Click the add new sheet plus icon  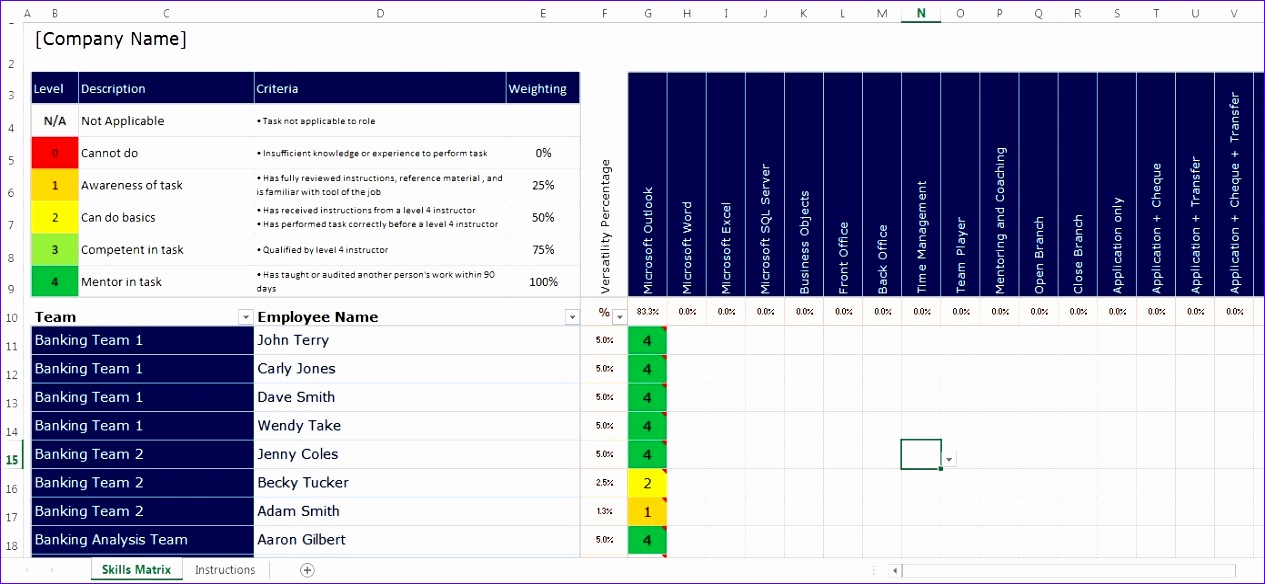pyautogui.click(x=307, y=569)
